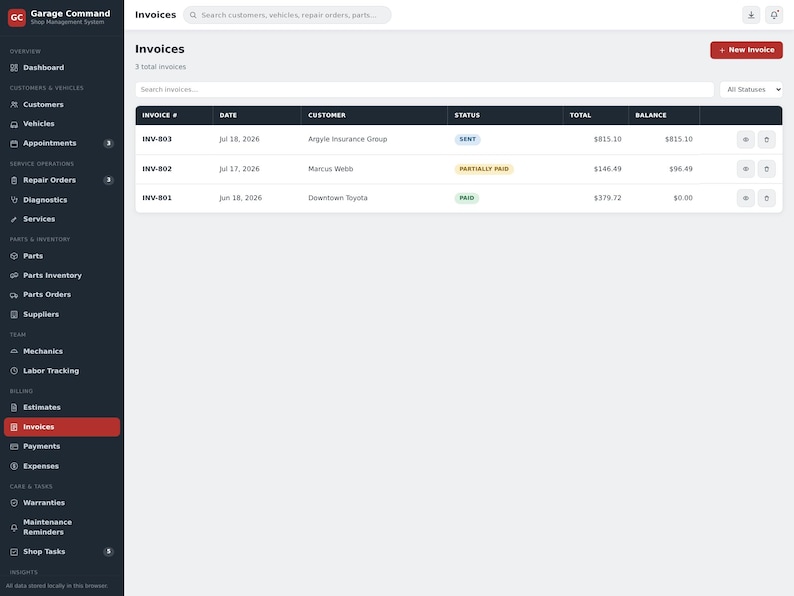Click the Appointments badge showing 3
Image resolution: width=794 pixels, height=596 pixels.
pos(108,144)
